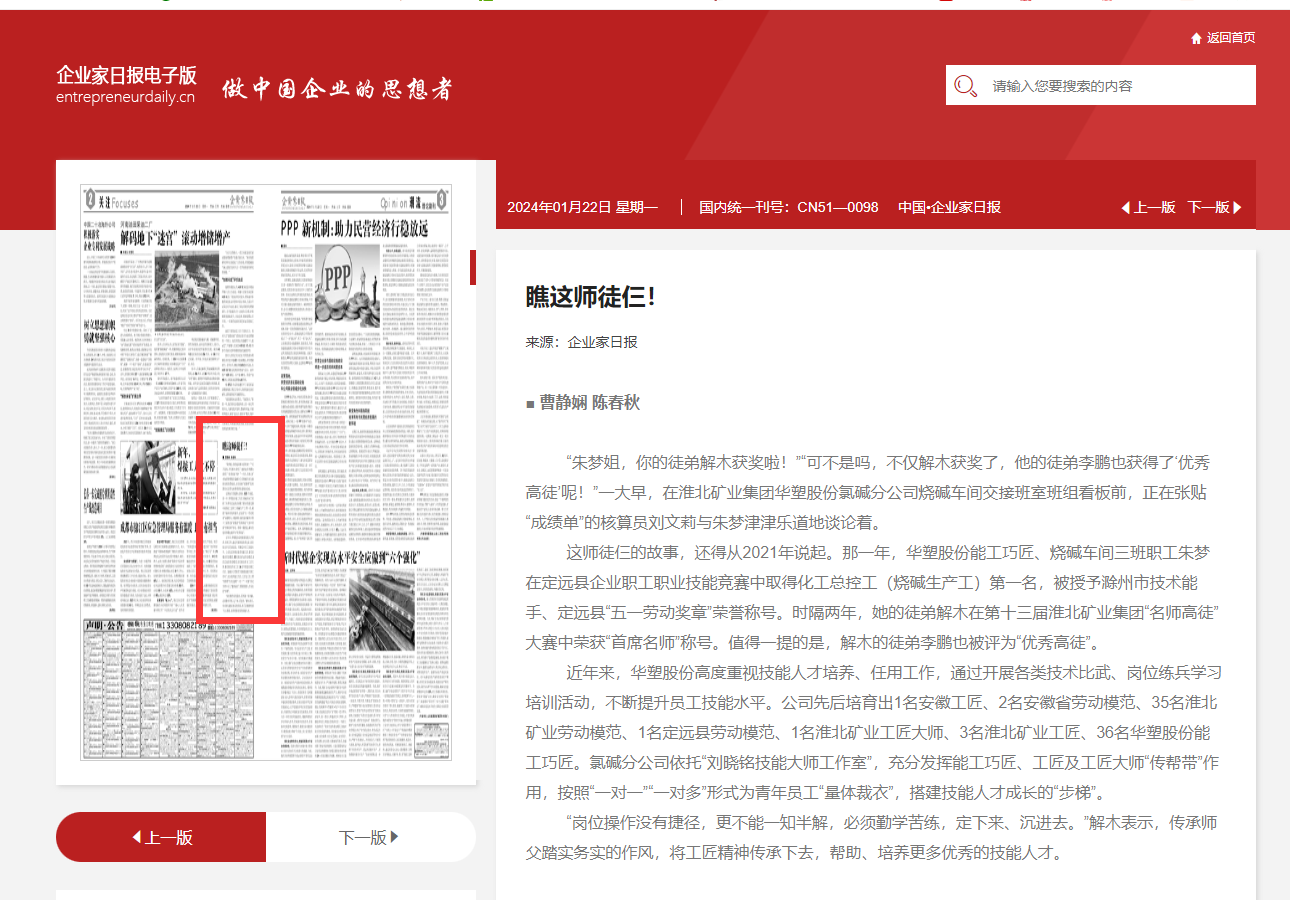Click the right arrow beside top 下一版
The height and width of the screenshot is (900, 1290).
[x=1237, y=207]
